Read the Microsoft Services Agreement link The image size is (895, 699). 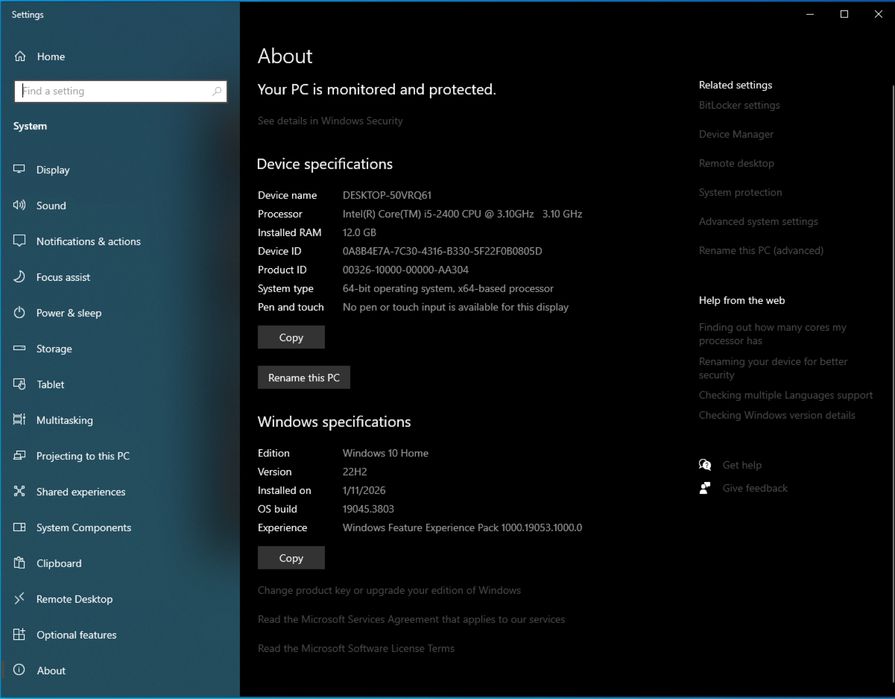[x=411, y=620]
